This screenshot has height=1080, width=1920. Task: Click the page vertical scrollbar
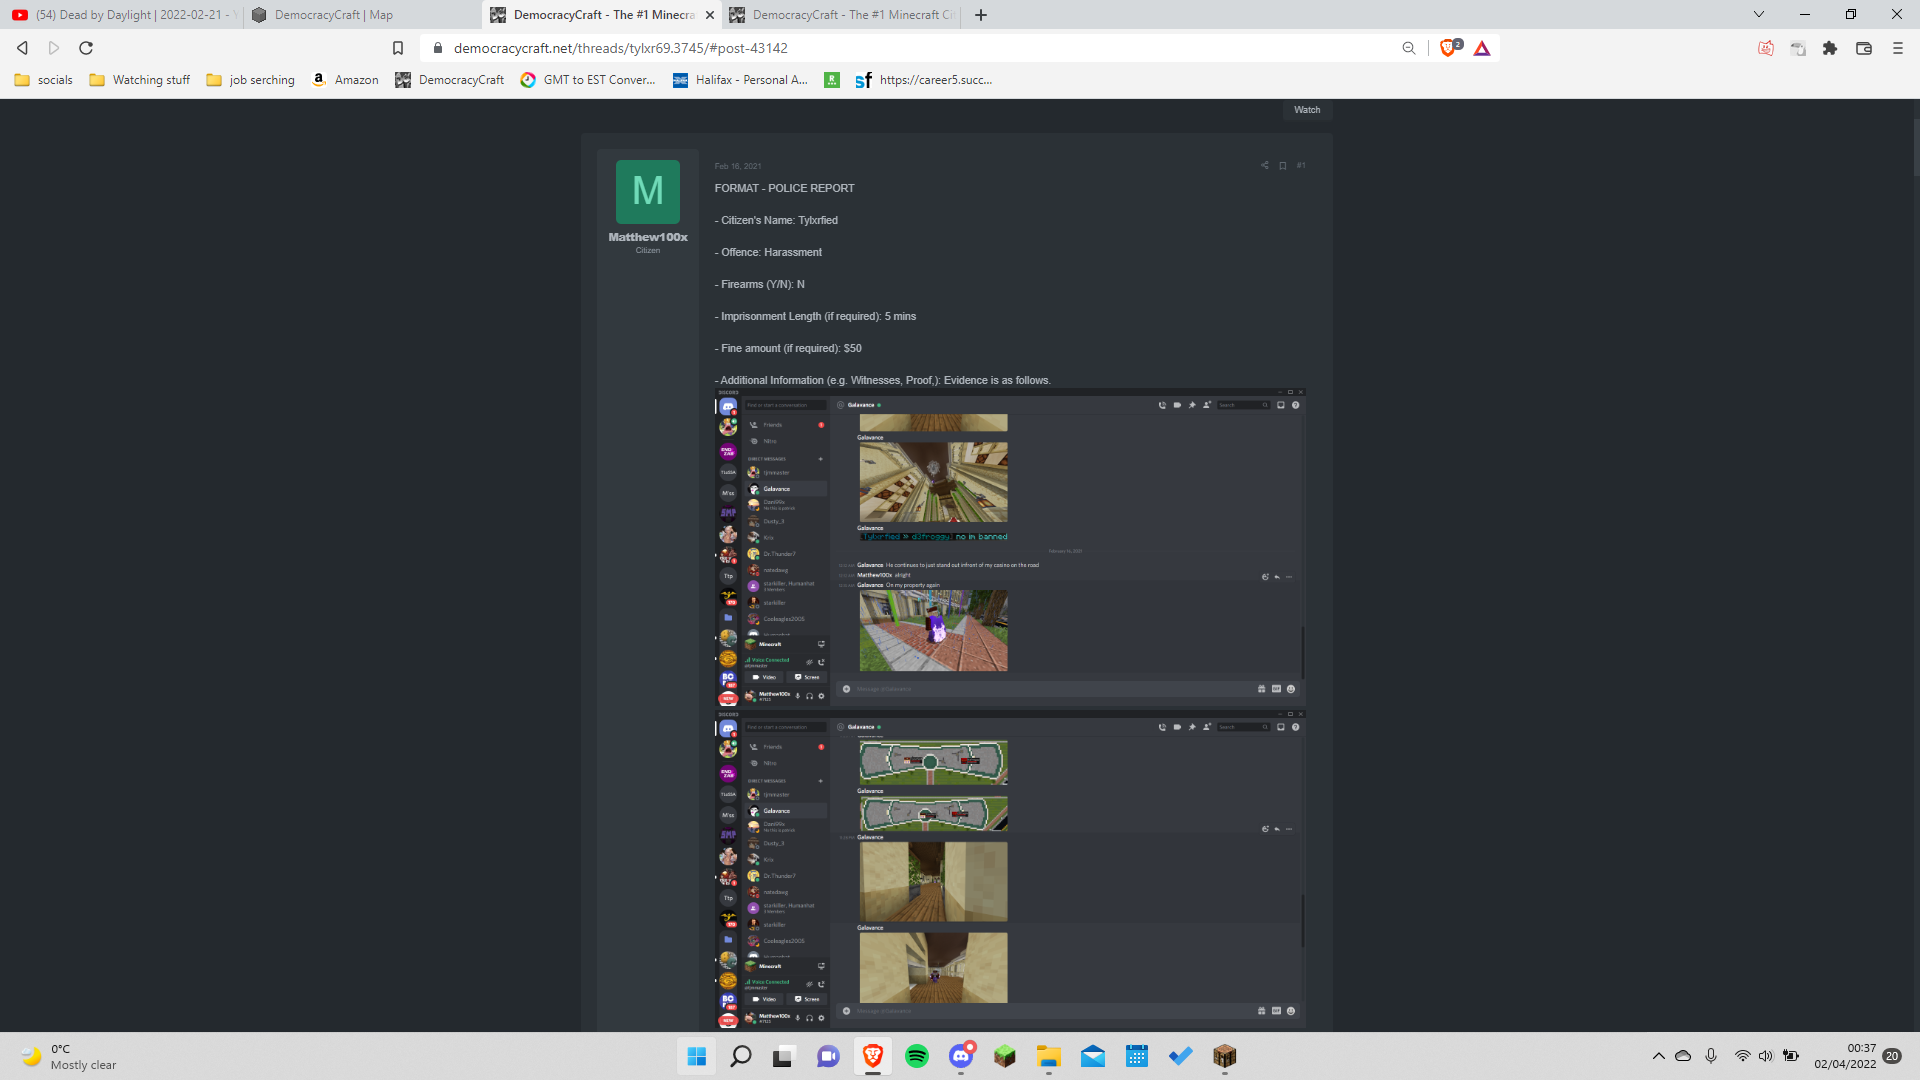(x=1915, y=150)
